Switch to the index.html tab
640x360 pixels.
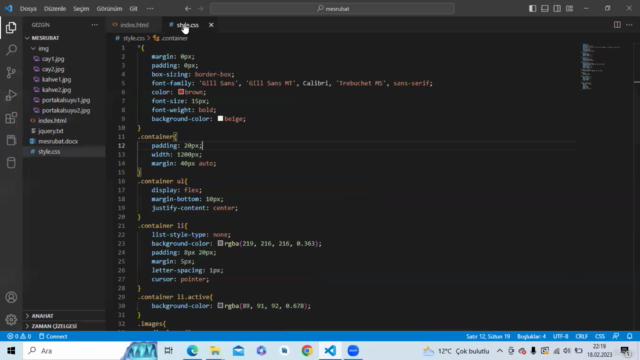pyautogui.click(x=135, y=25)
